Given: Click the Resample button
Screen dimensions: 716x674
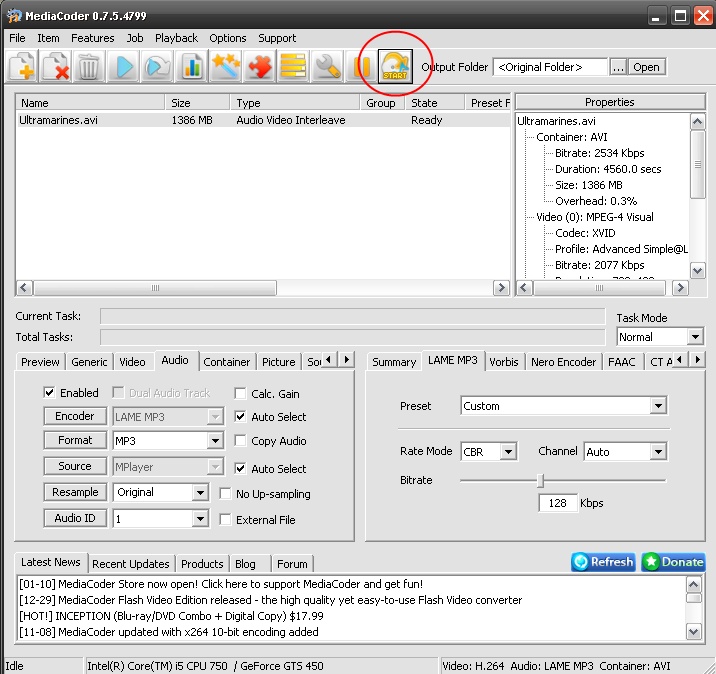Looking at the screenshot, I should (x=75, y=492).
